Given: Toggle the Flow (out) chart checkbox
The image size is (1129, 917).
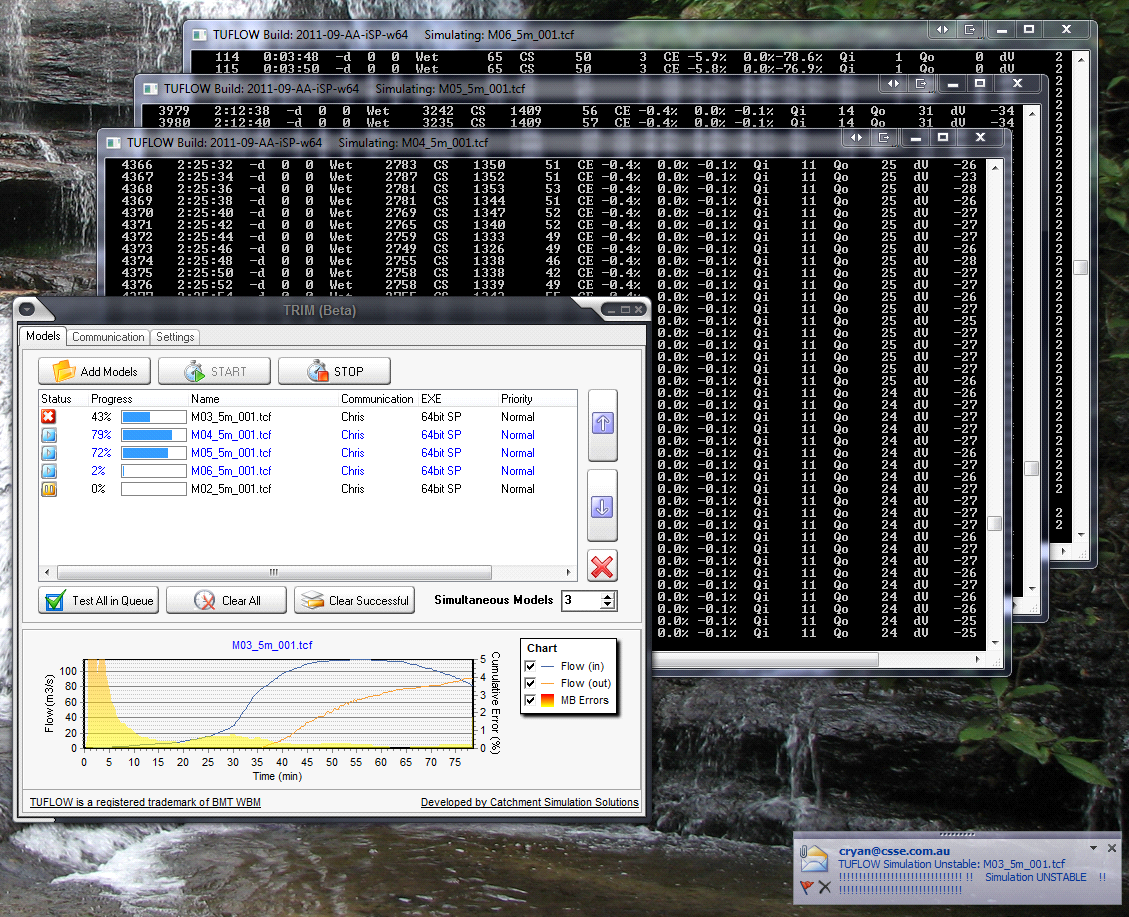Looking at the screenshot, I should (529, 683).
